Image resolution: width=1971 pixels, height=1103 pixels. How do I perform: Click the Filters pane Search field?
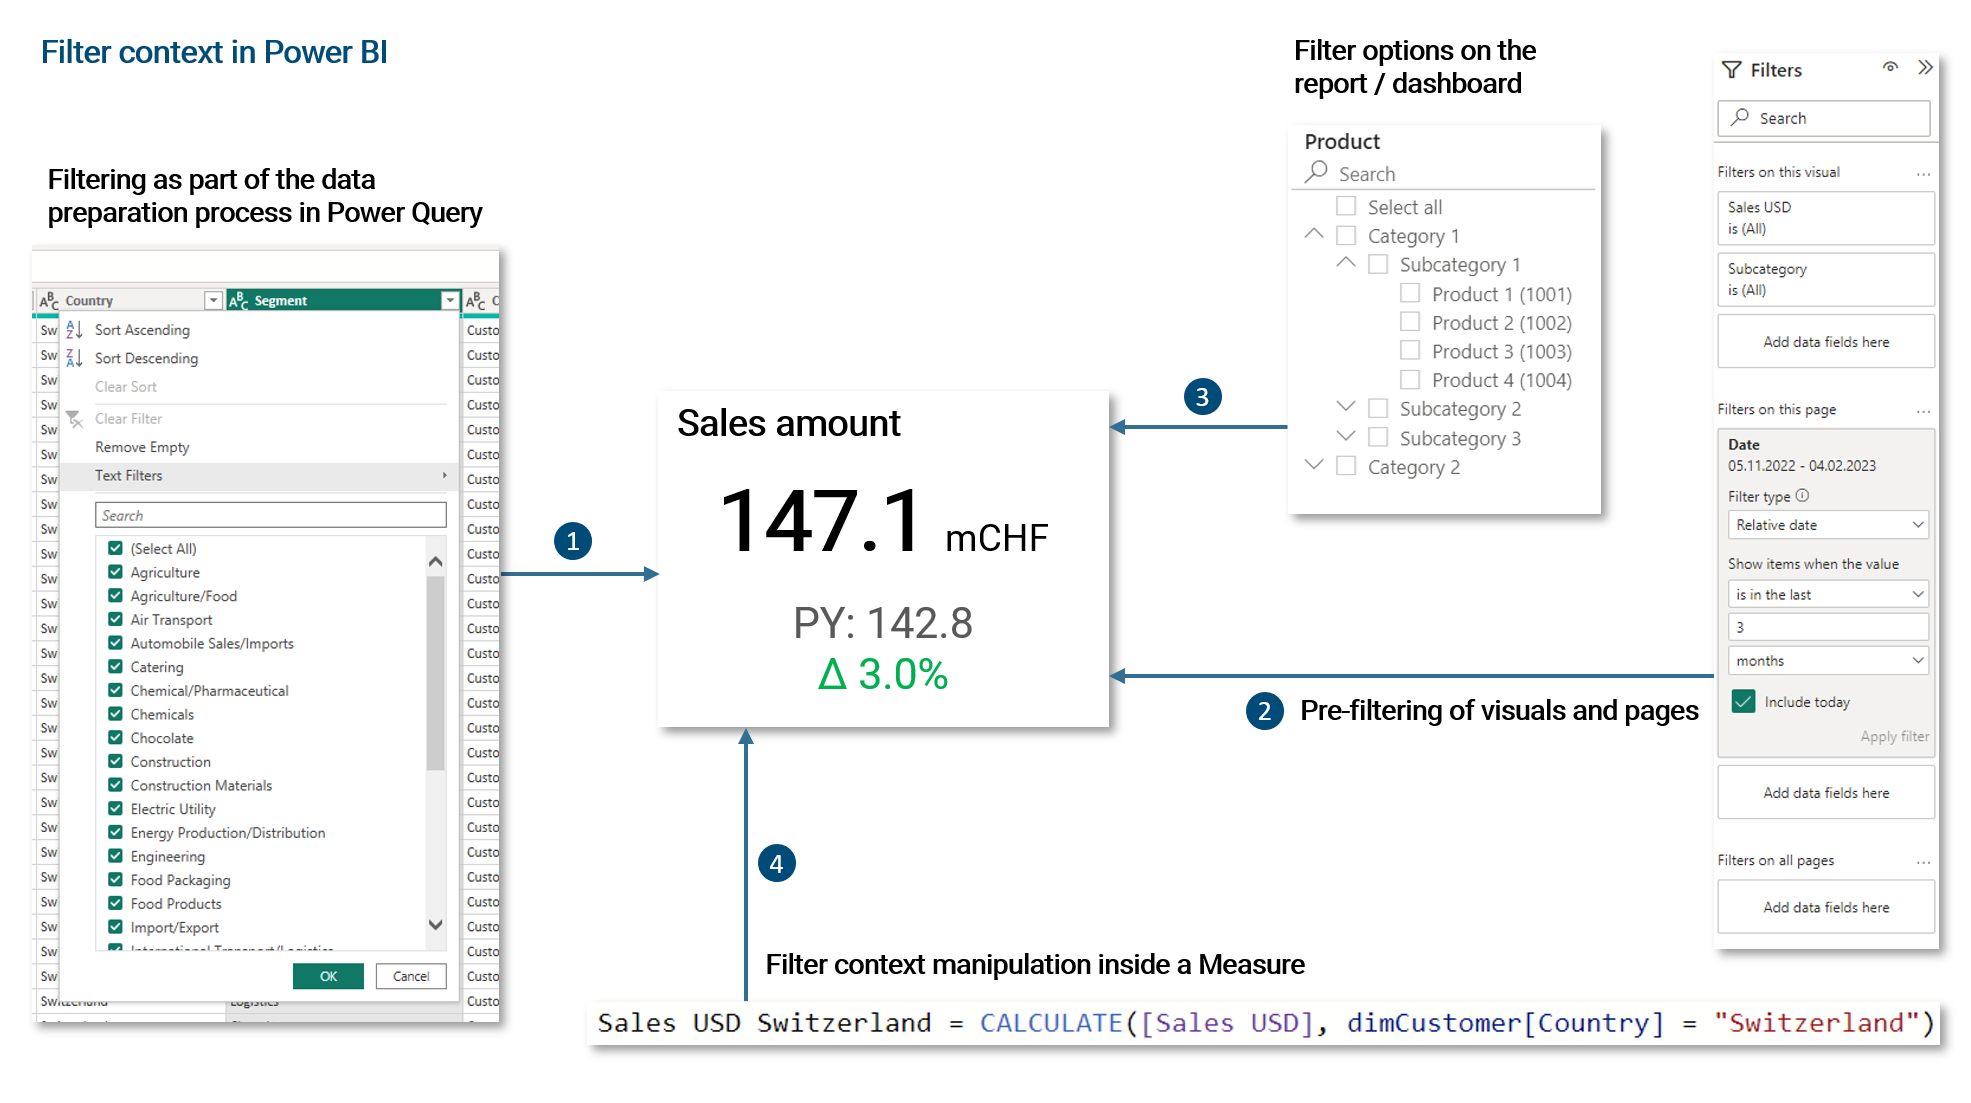tap(1824, 118)
